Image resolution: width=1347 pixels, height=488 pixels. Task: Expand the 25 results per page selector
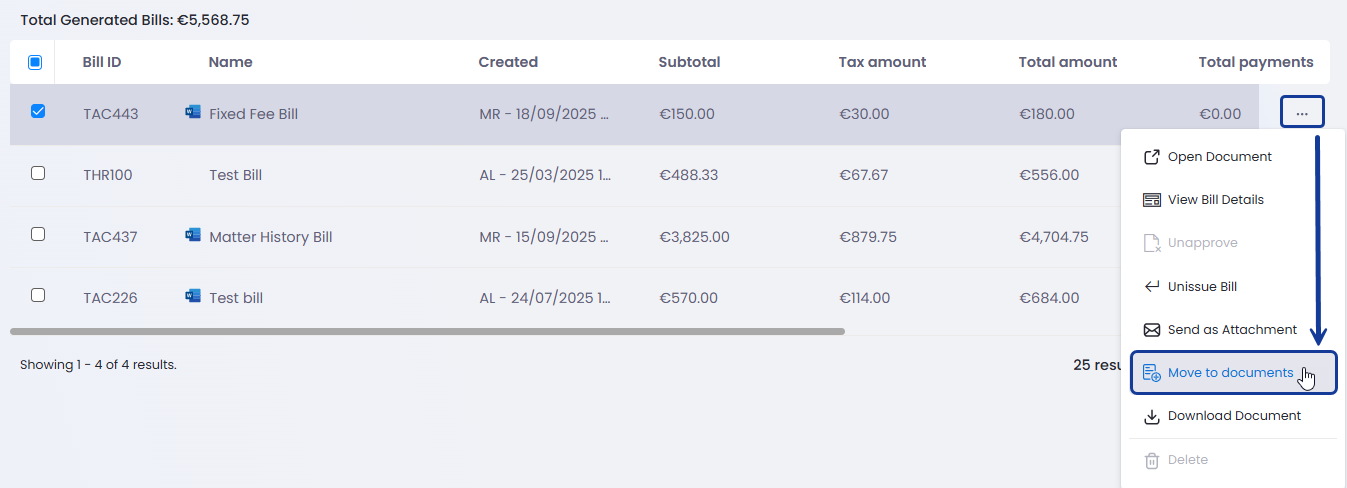(1095, 365)
